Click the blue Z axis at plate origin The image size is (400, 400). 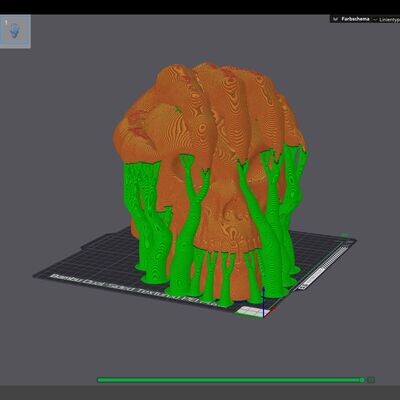pos(264,302)
